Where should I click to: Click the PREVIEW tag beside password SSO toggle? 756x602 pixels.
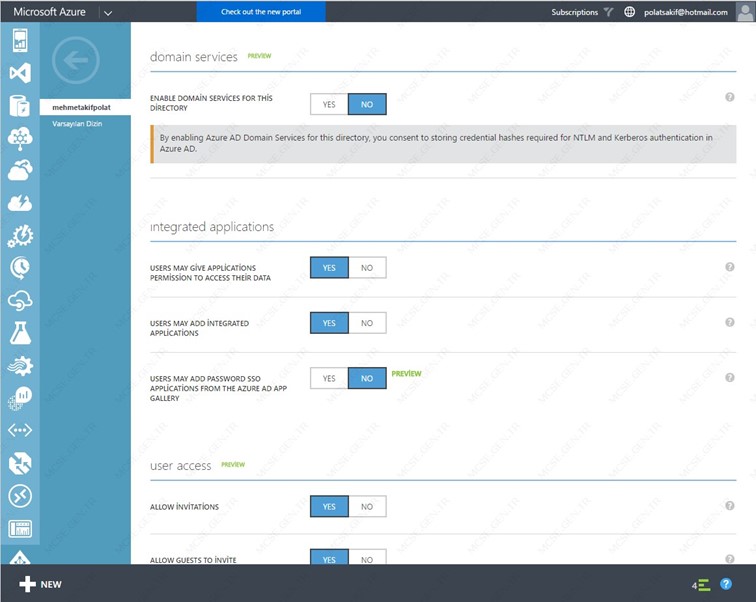pos(406,374)
